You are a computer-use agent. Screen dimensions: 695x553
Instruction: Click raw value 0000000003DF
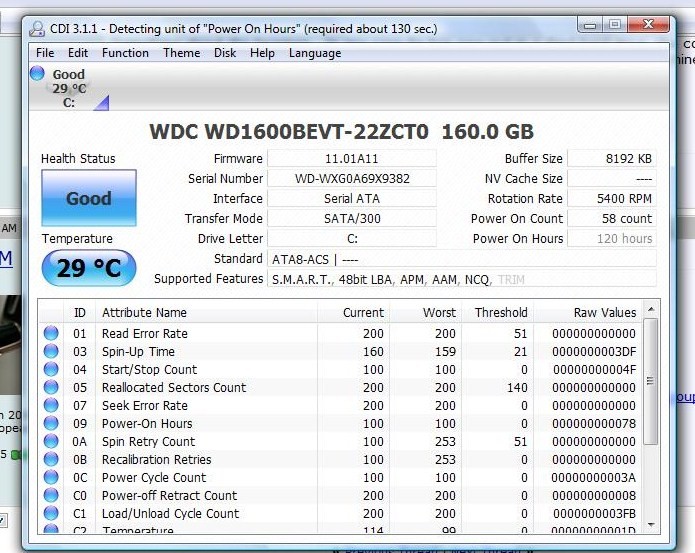(x=594, y=351)
